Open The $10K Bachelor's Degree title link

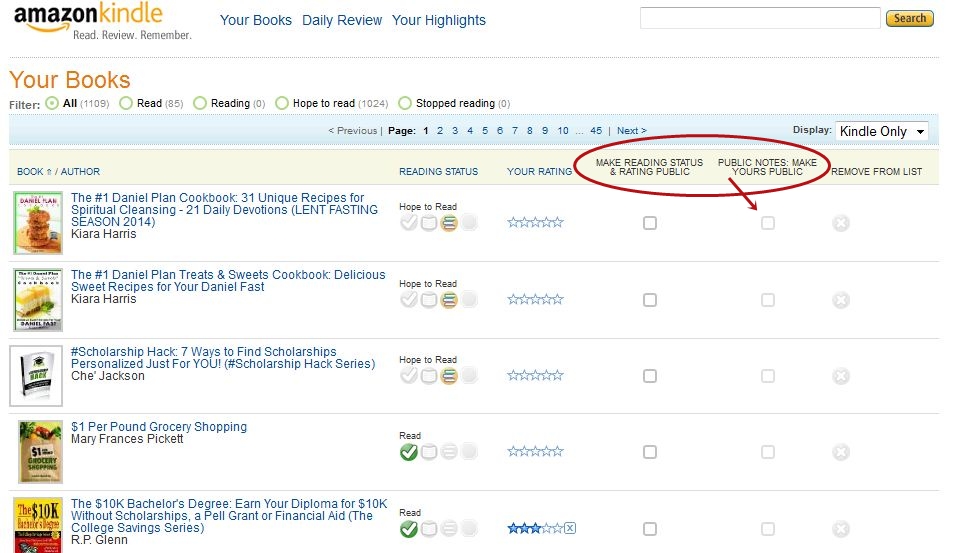click(229, 516)
